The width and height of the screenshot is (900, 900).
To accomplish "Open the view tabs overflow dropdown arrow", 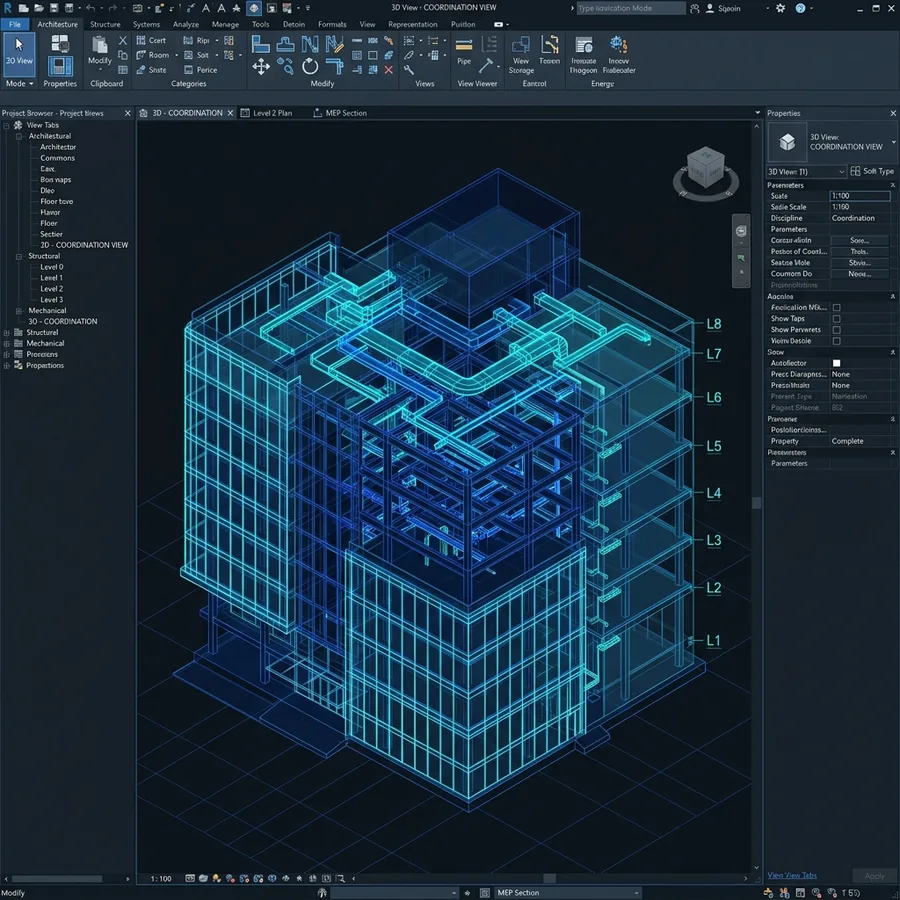I will pos(757,113).
